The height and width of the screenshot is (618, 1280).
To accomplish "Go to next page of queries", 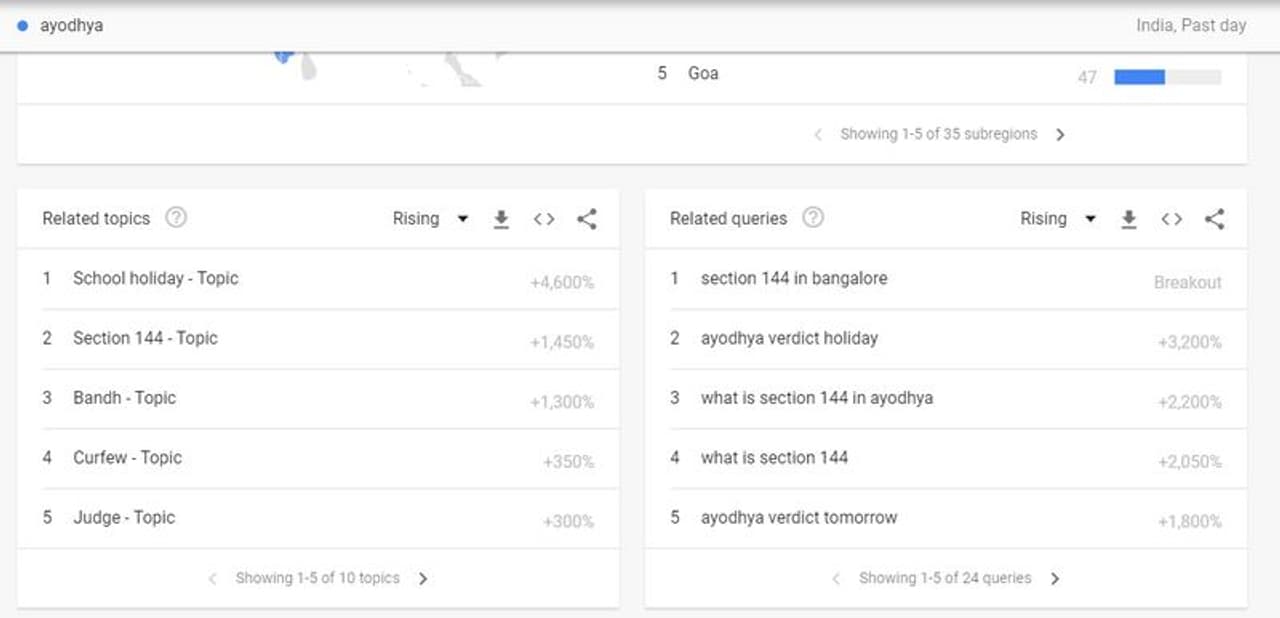I will coord(1055,578).
